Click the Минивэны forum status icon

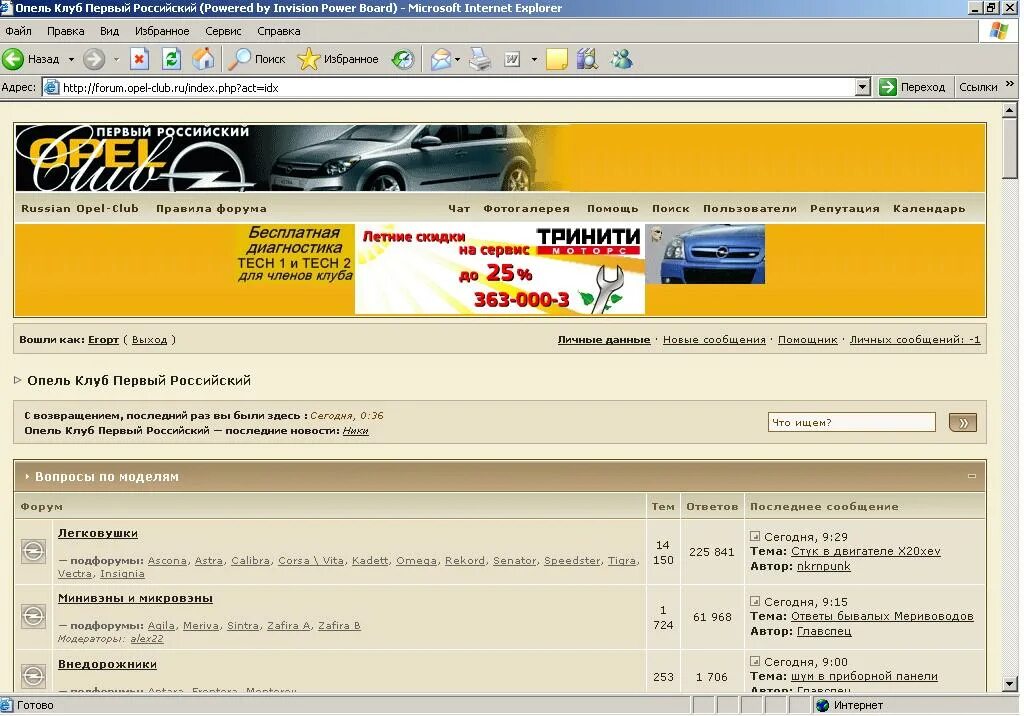[x=33, y=616]
